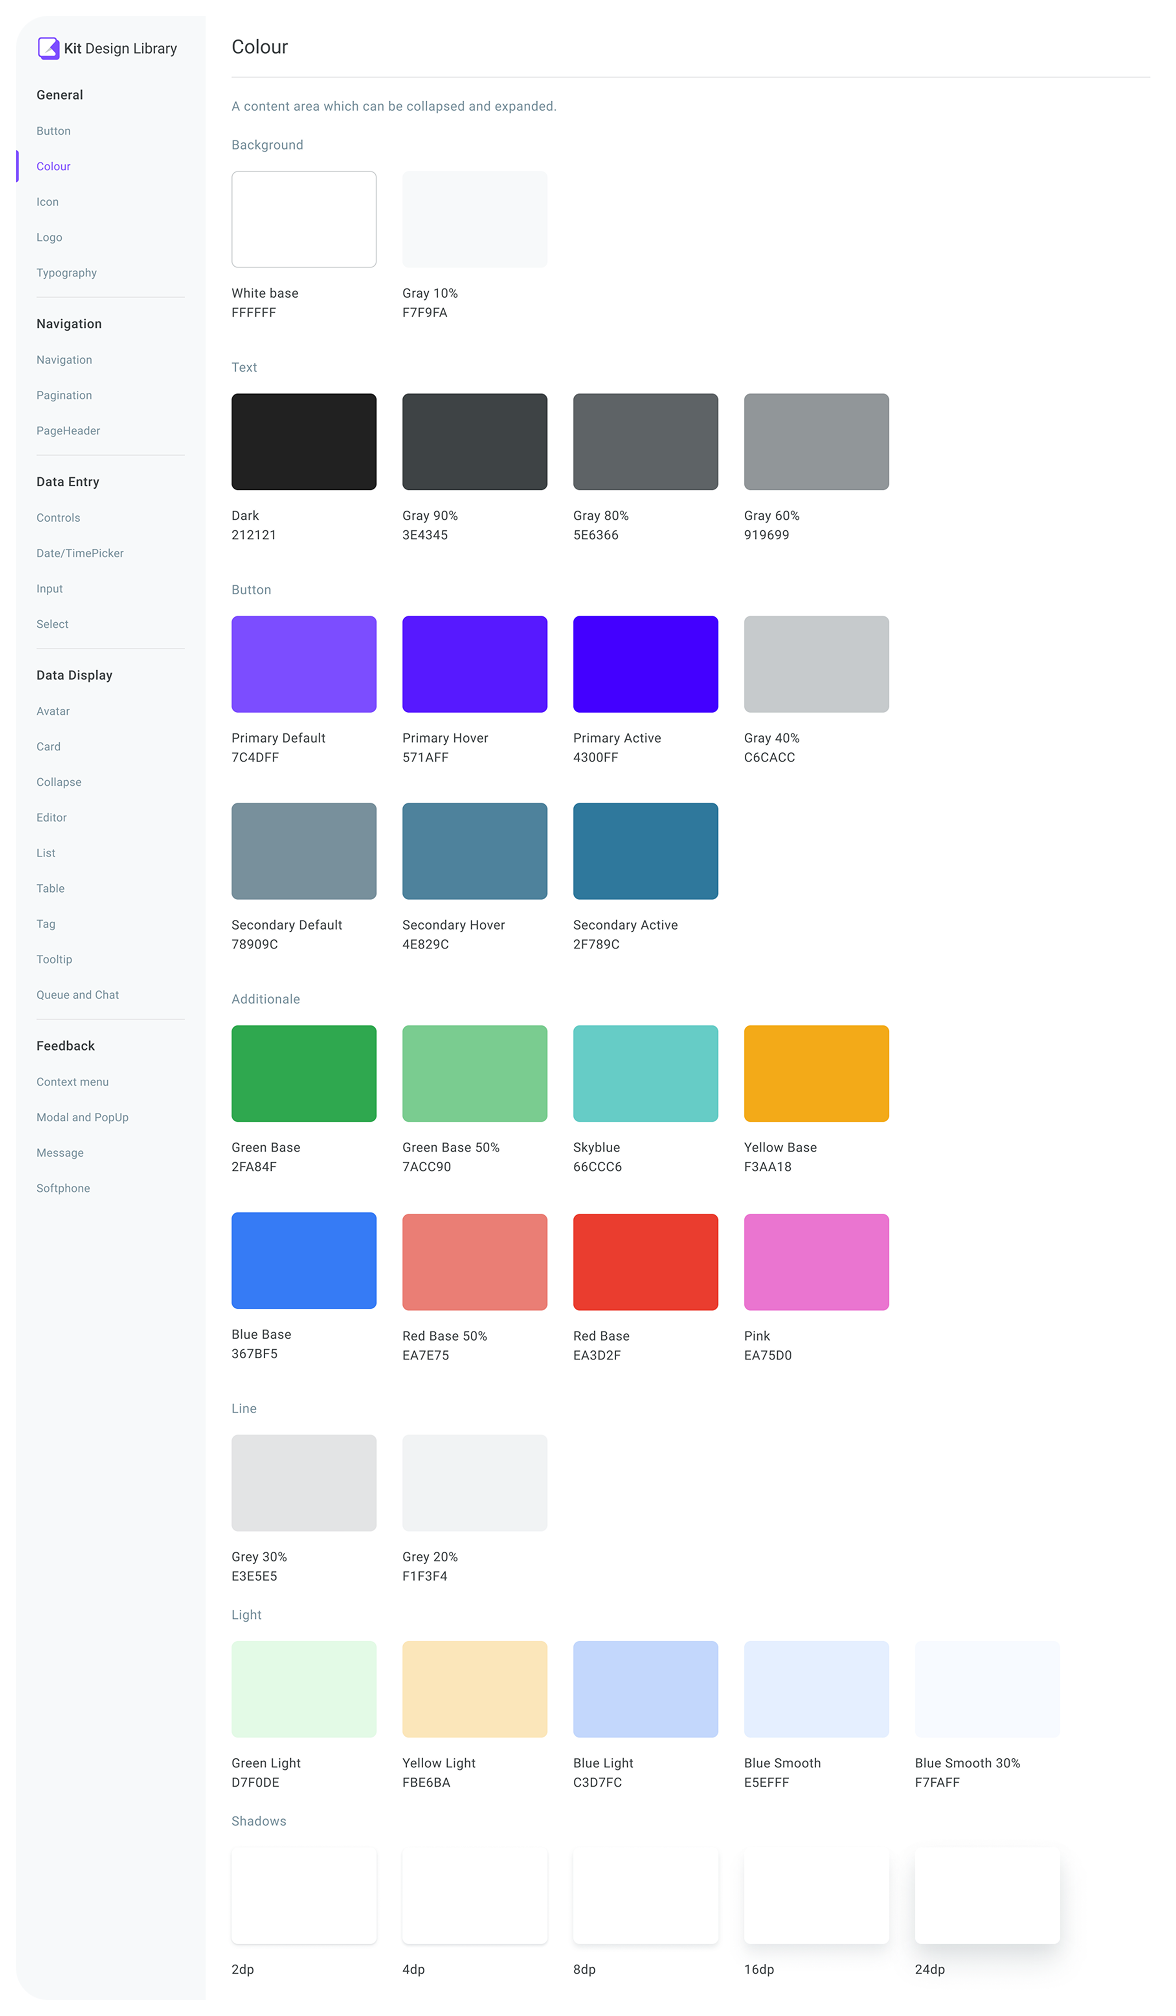Pick the Pink EA75D0 swatch

817,1262
